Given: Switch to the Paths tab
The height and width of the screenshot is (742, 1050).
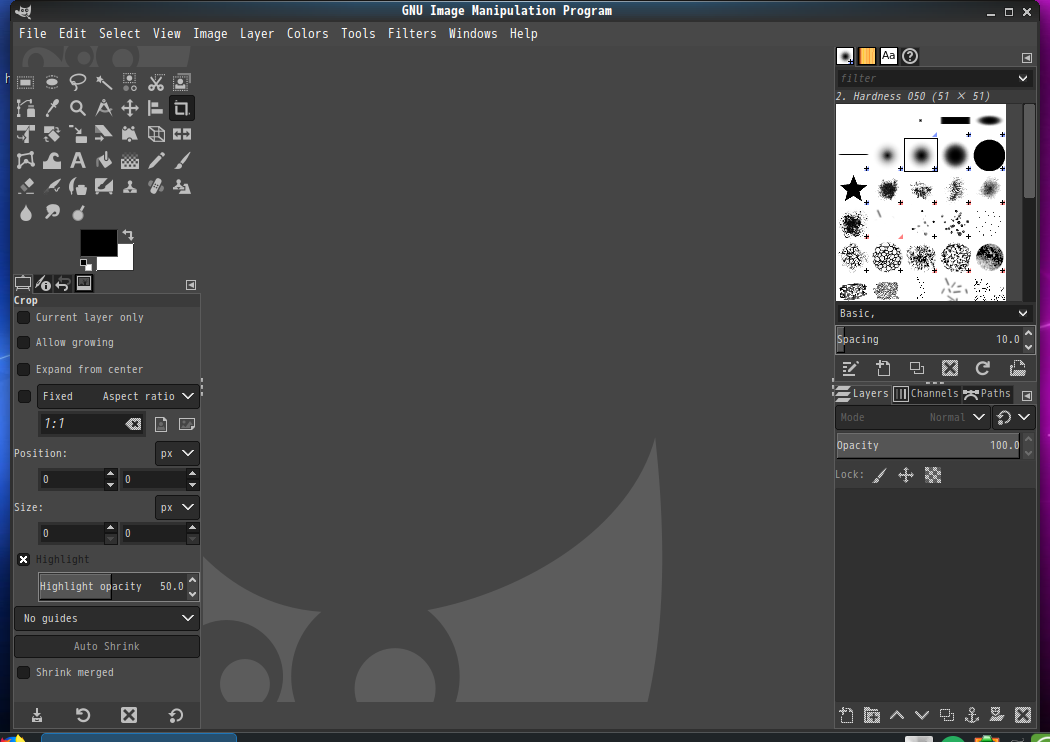Looking at the screenshot, I should pos(987,394).
